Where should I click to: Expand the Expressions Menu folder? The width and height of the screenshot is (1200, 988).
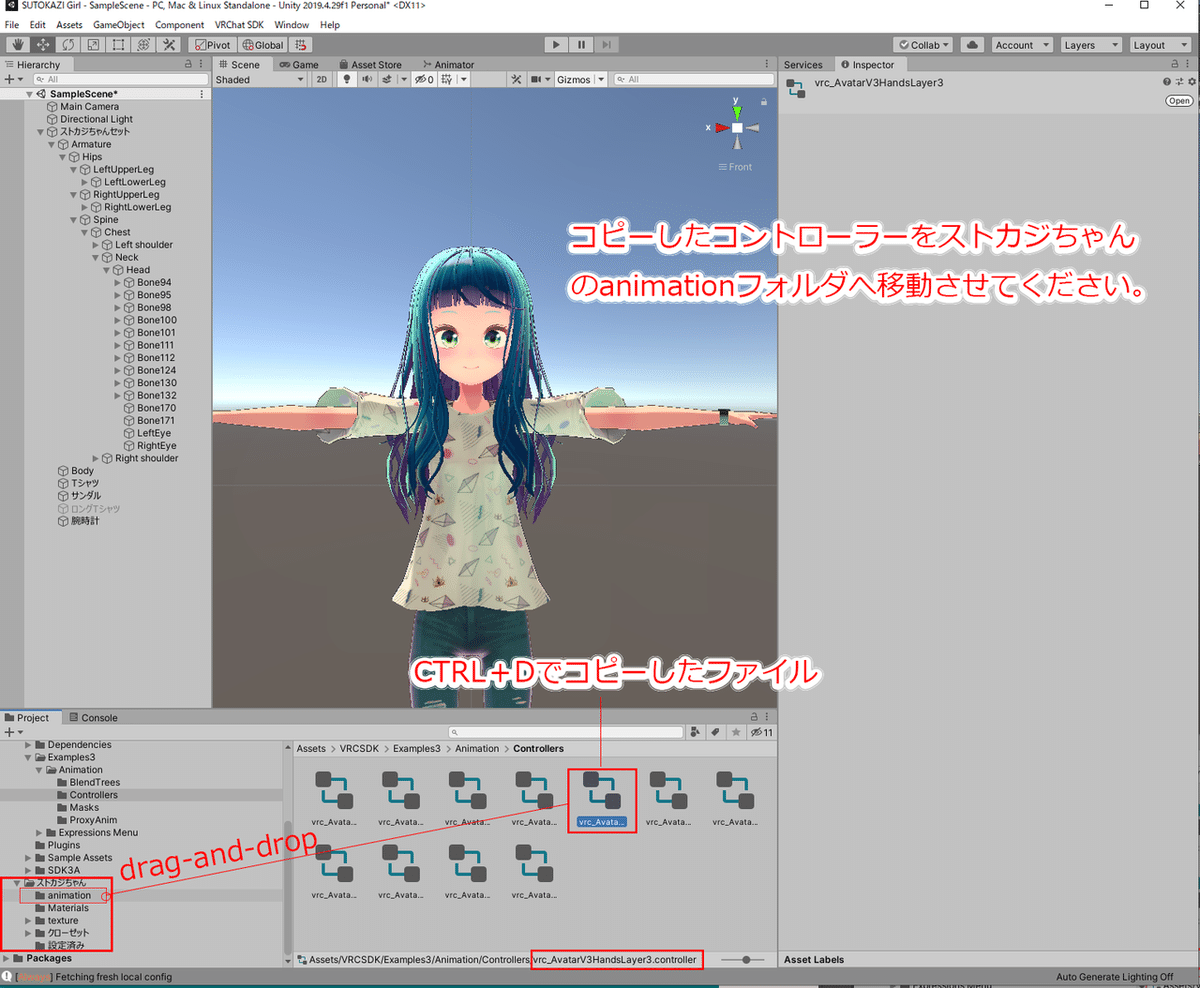(40, 832)
